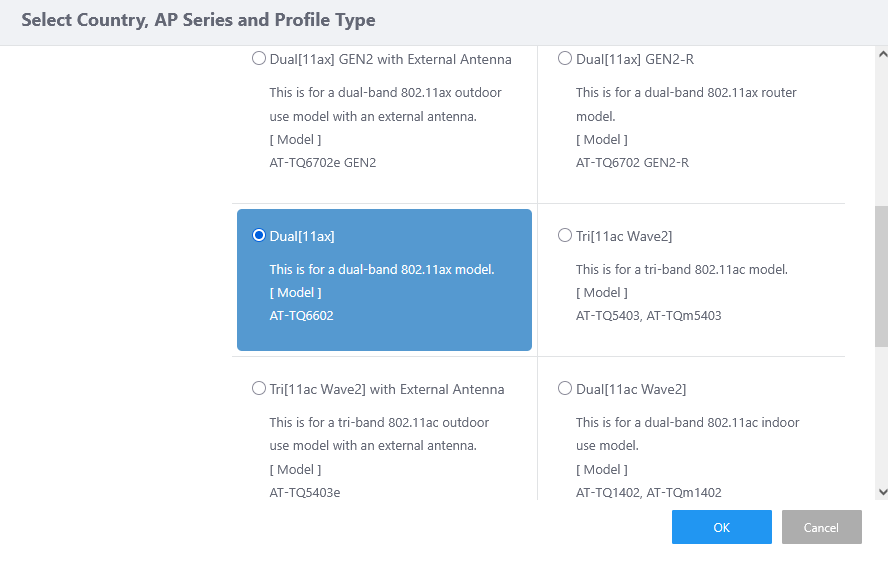This screenshot has height=567, width=888.
Task: Select Dual[11ax] GEN2 with External Antenna radio button
Action: coord(259,59)
